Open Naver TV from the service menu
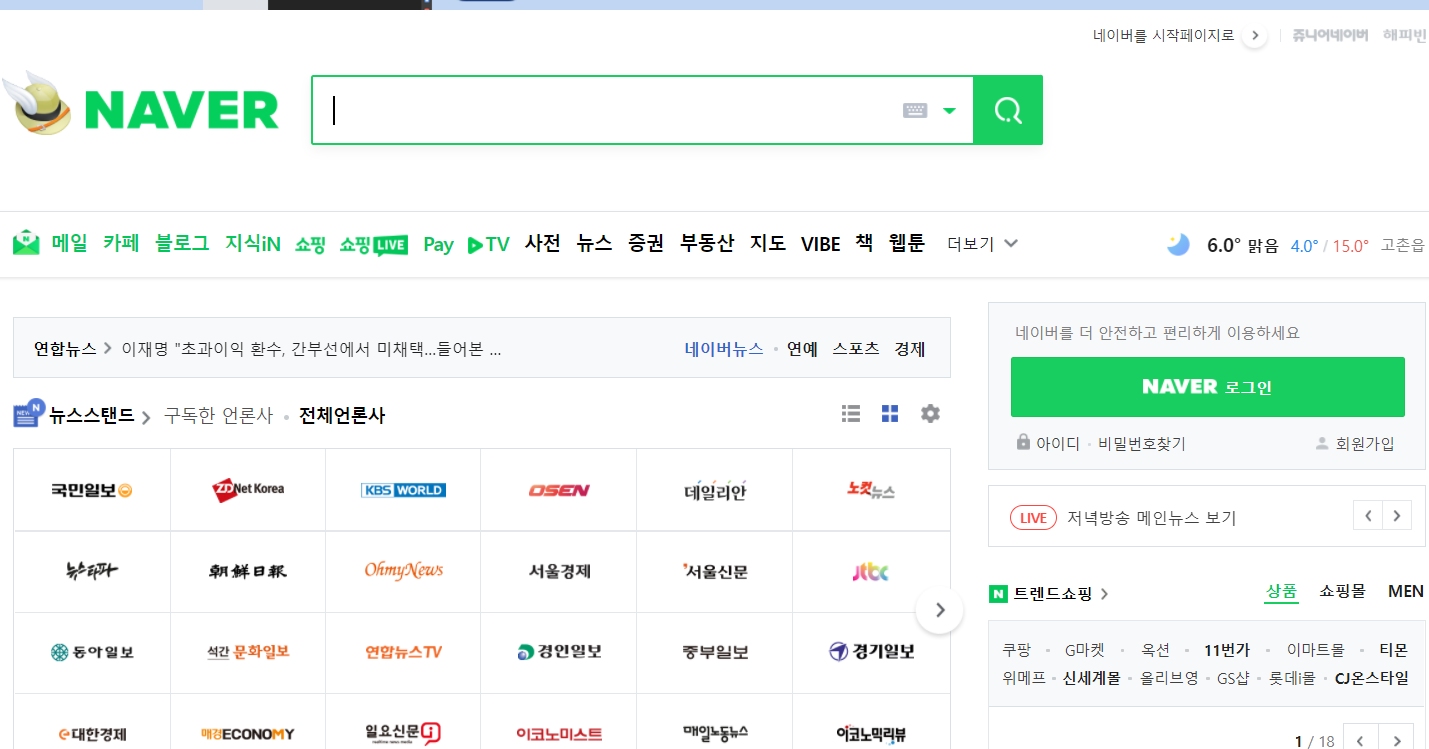The width and height of the screenshot is (1429, 749). pos(488,244)
